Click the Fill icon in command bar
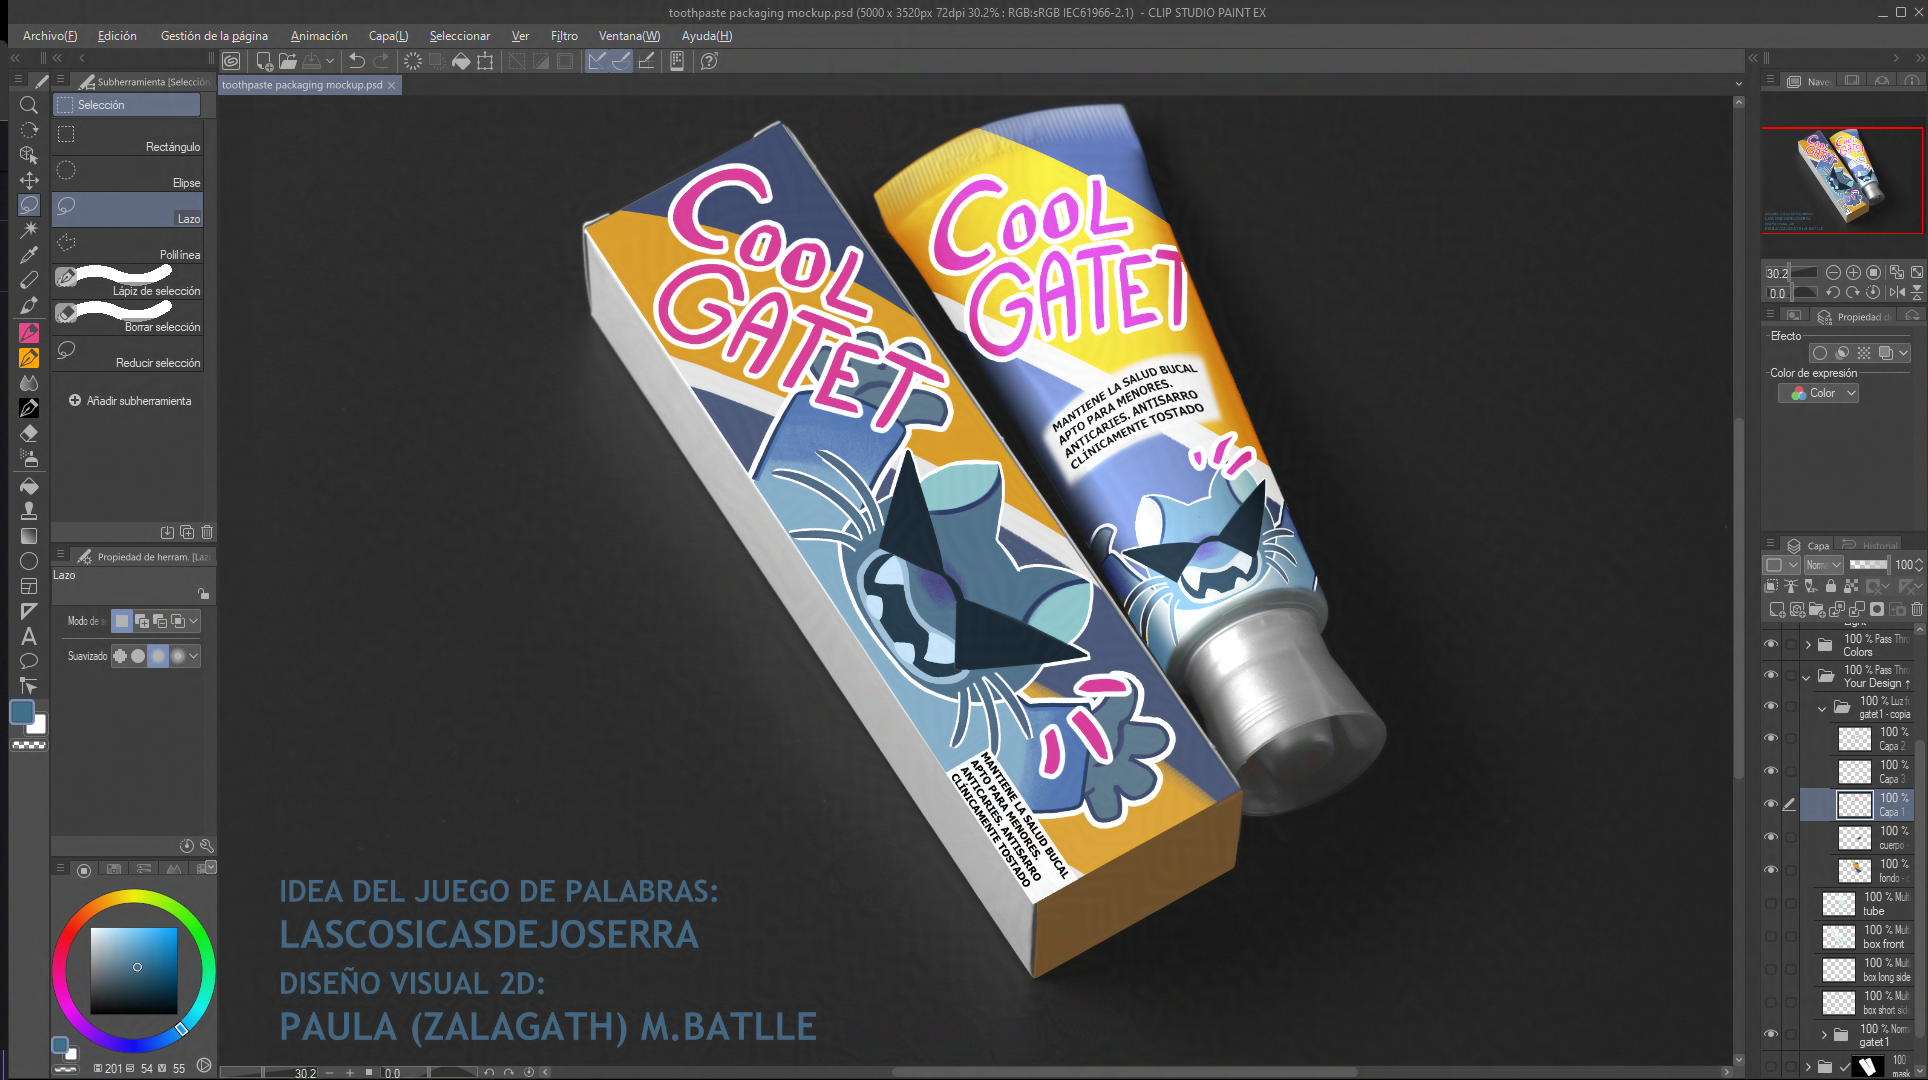The width and height of the screenshot is (1928, 1080). (461, 61)
